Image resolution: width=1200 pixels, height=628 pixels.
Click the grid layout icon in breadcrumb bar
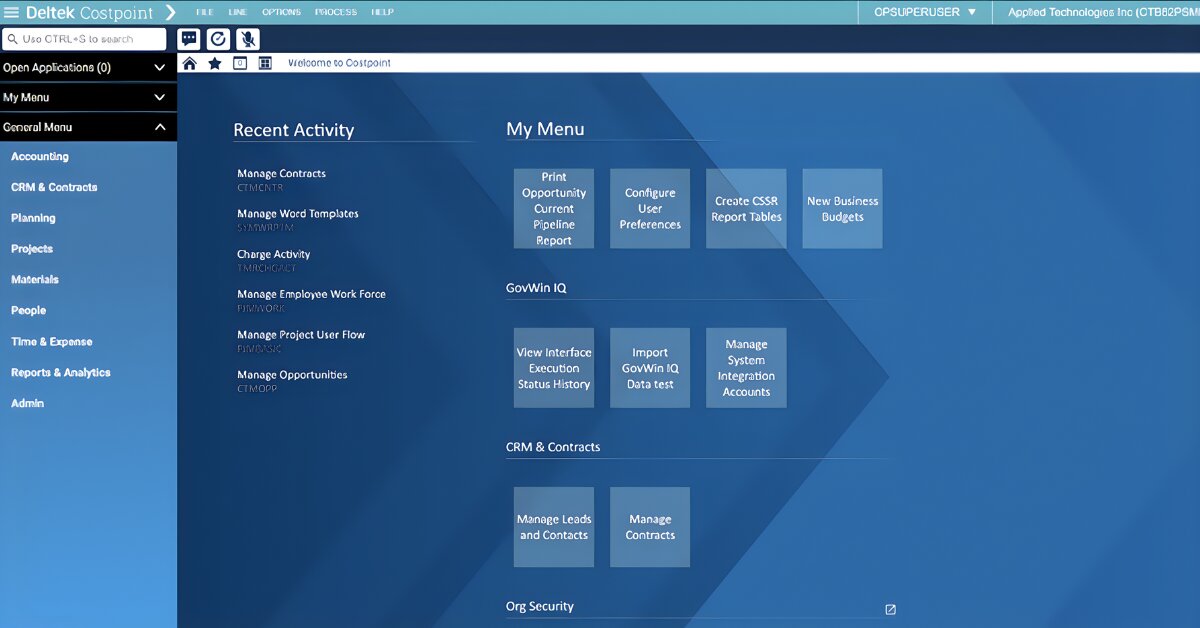coord(265,63)
